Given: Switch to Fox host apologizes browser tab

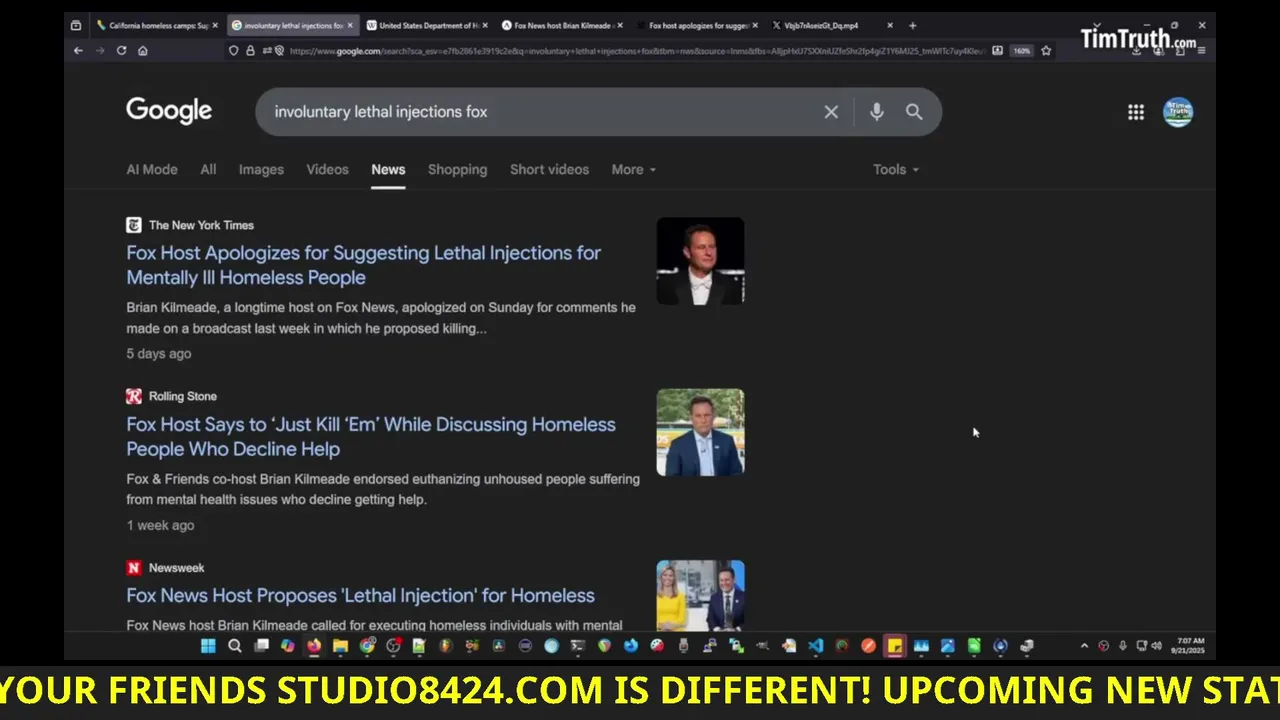Looking at the screenshot, I should coord(698,26).
